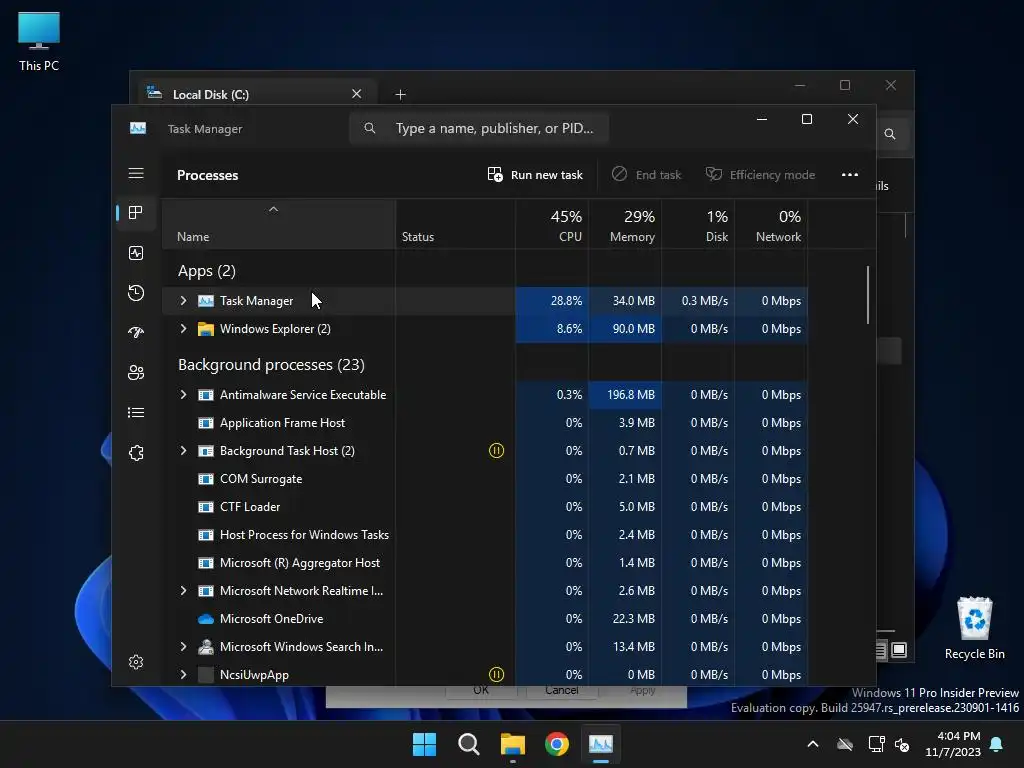Image resolution: width=1024 pixels, height=768 pixels.
Task: Select Host Process for Windows Tasks row
Action: [x=485, y=535]
